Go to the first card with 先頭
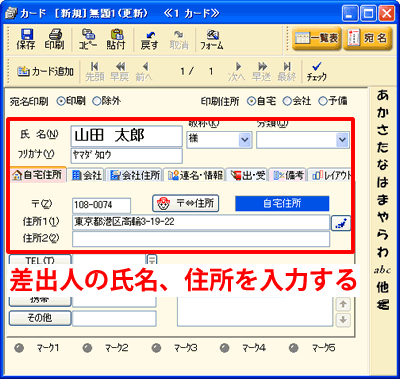 click(95, 71)
